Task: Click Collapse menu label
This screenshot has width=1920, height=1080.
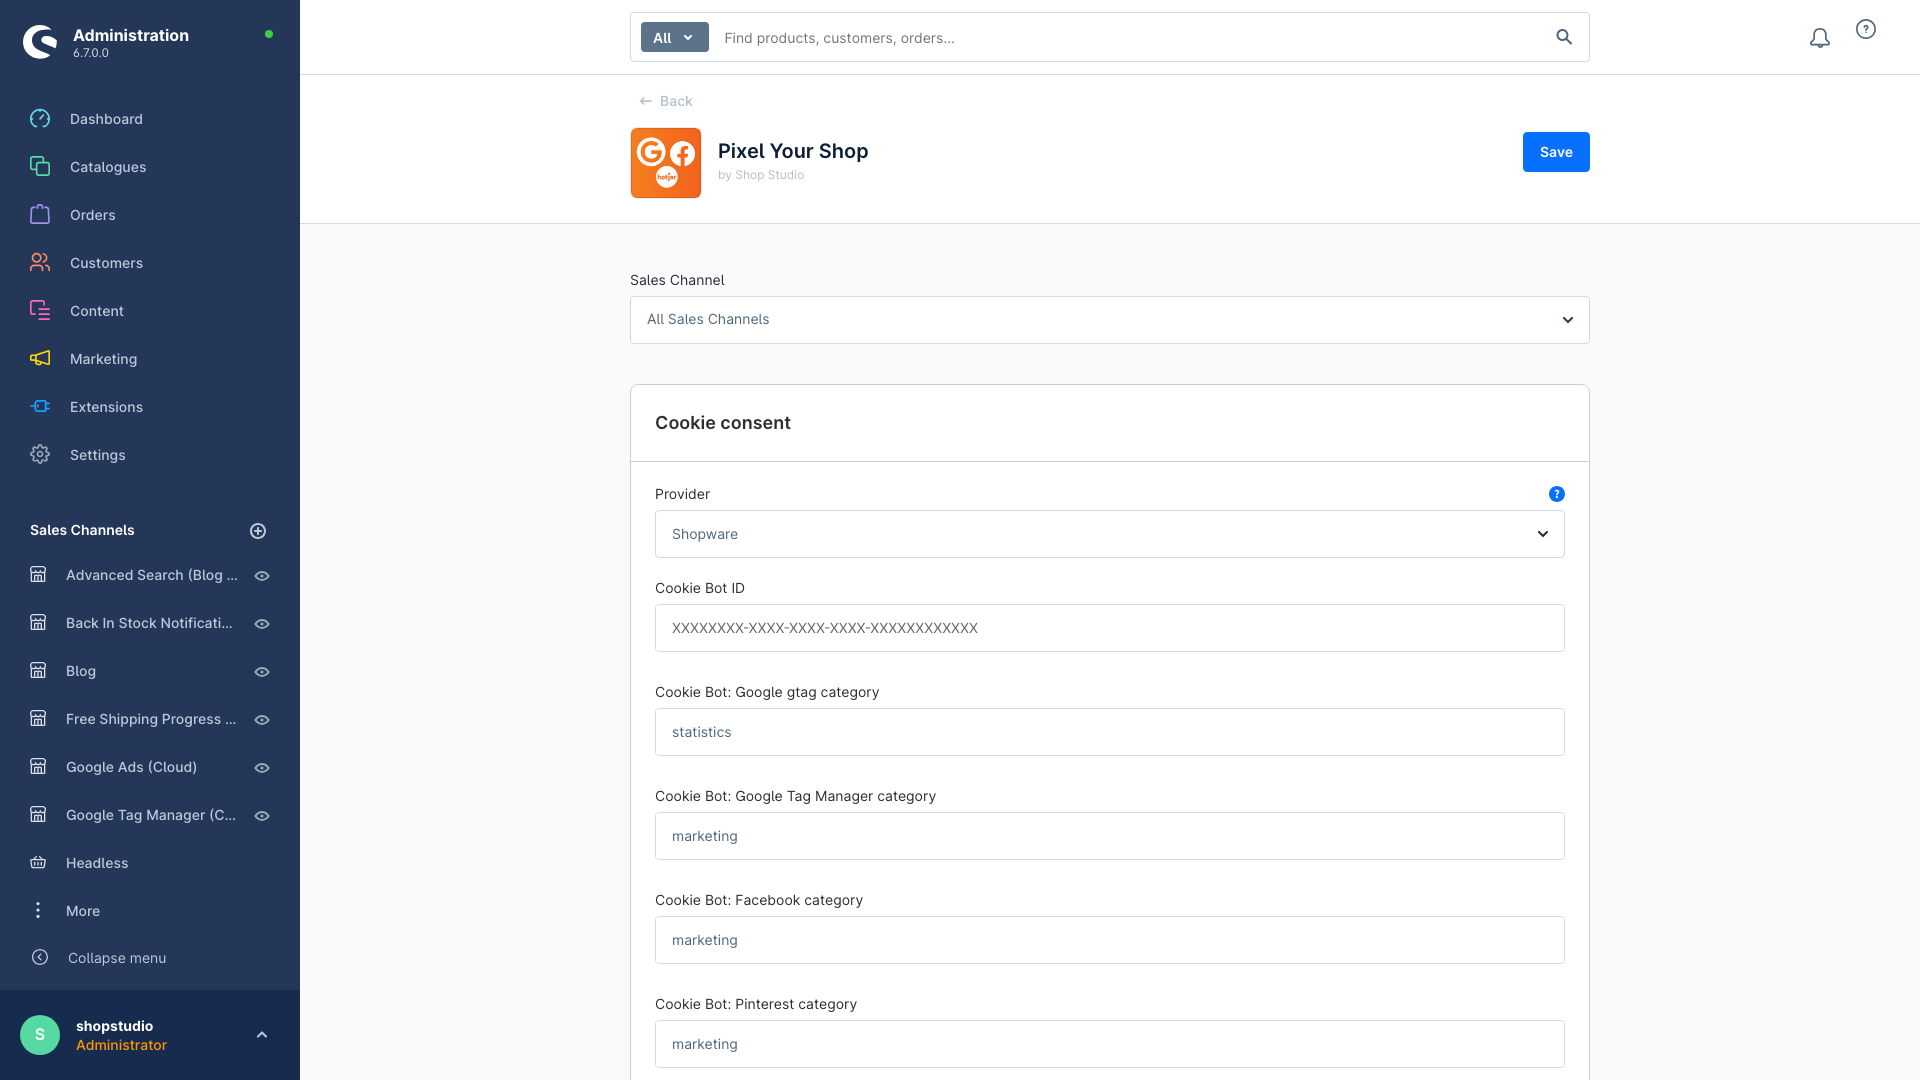Action: tap(117, 958)
